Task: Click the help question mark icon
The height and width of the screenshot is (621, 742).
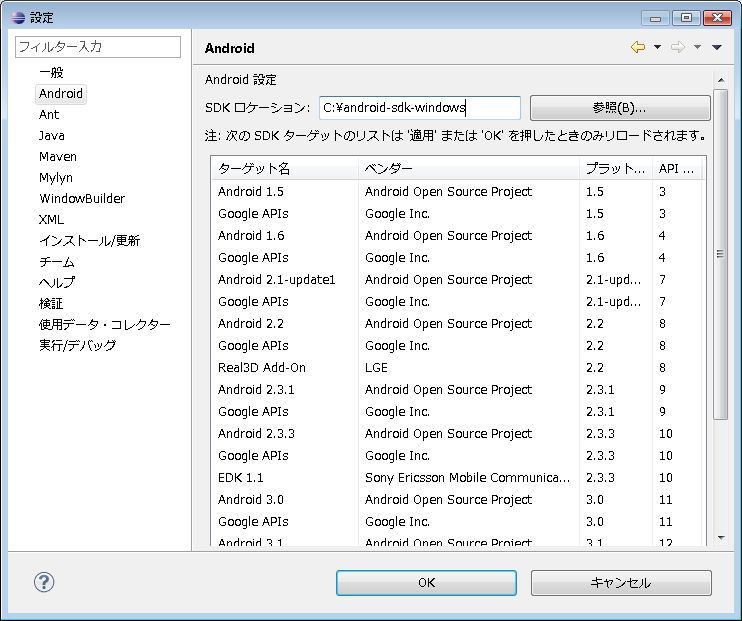Action: point(44,582)
